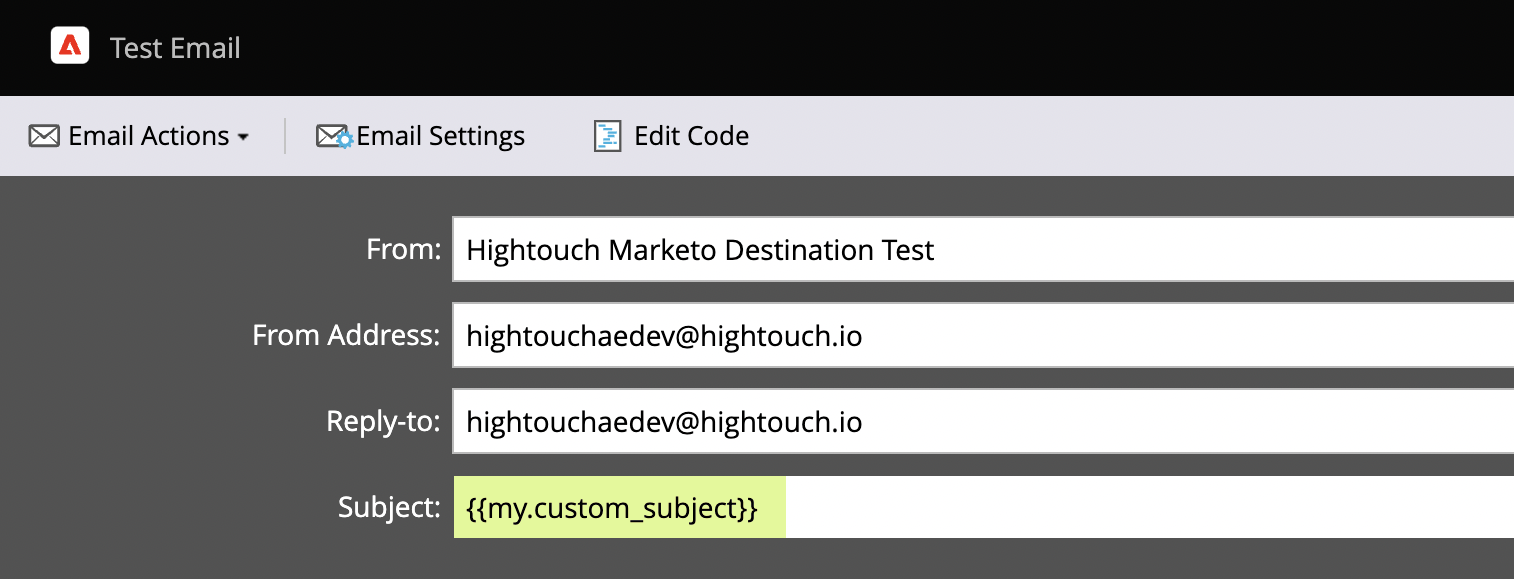The image size is (1514, 579).
Task: Place cursor in the Reply-to field
Action: 980,422
